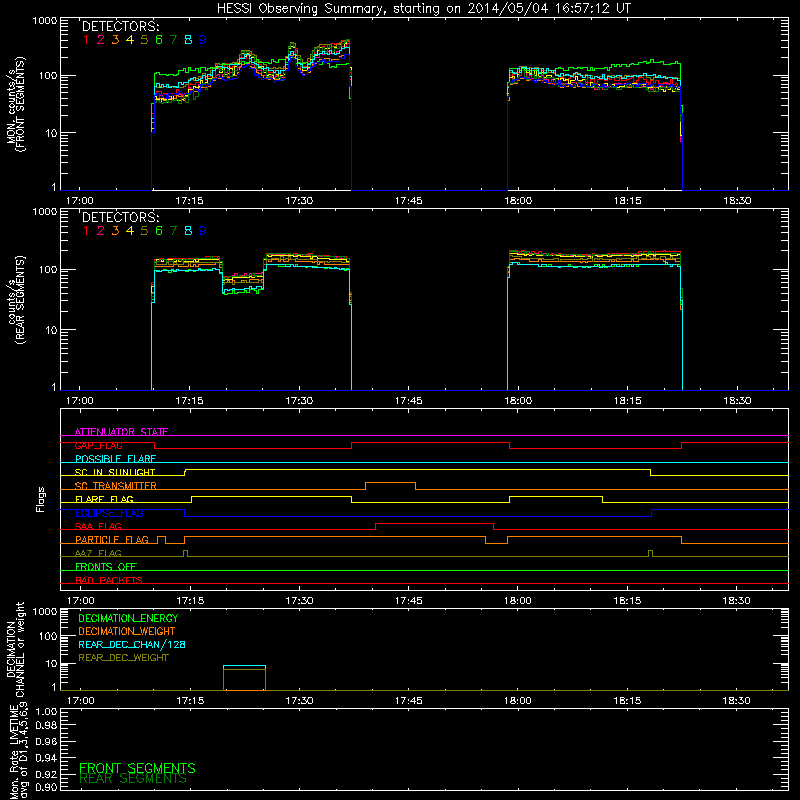
Task: Select cyan detector 8 in front segments legend
Action: coord(188,40)
